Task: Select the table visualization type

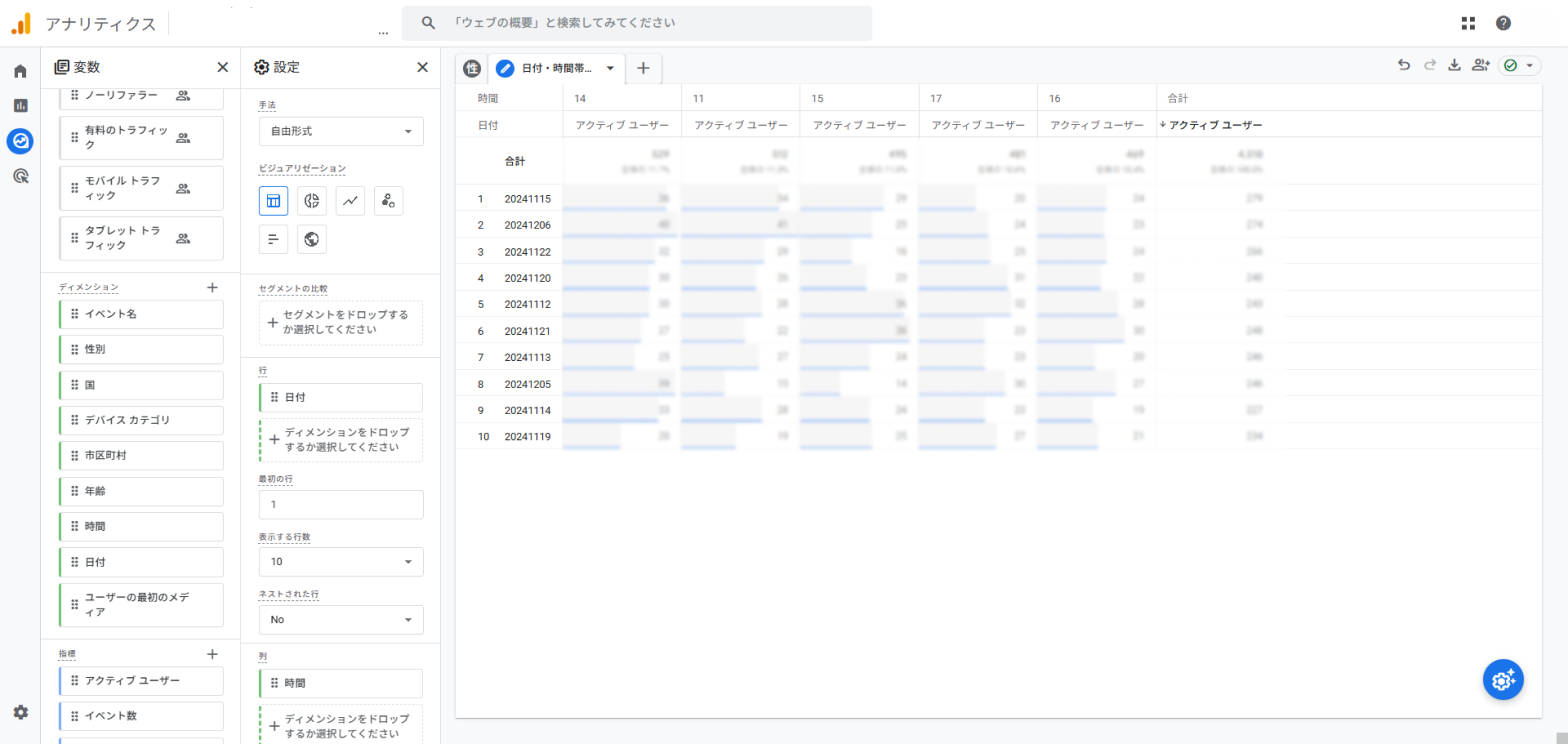Action: point(273,201)
